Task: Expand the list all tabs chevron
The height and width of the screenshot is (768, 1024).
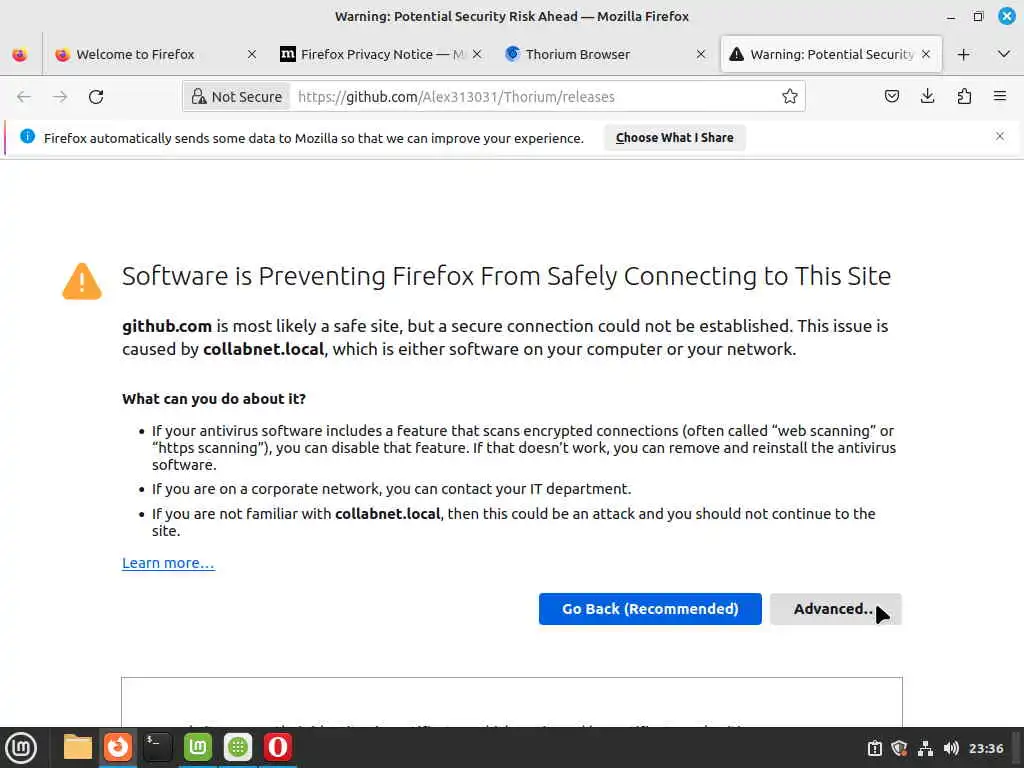Action: tap(1003, 55)
